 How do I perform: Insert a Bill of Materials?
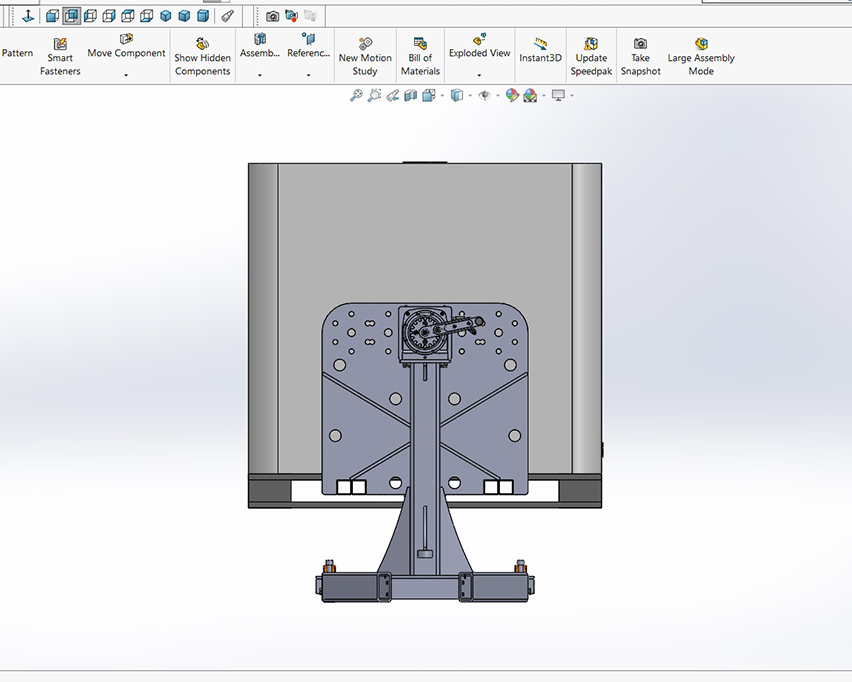tap(420, 57)
